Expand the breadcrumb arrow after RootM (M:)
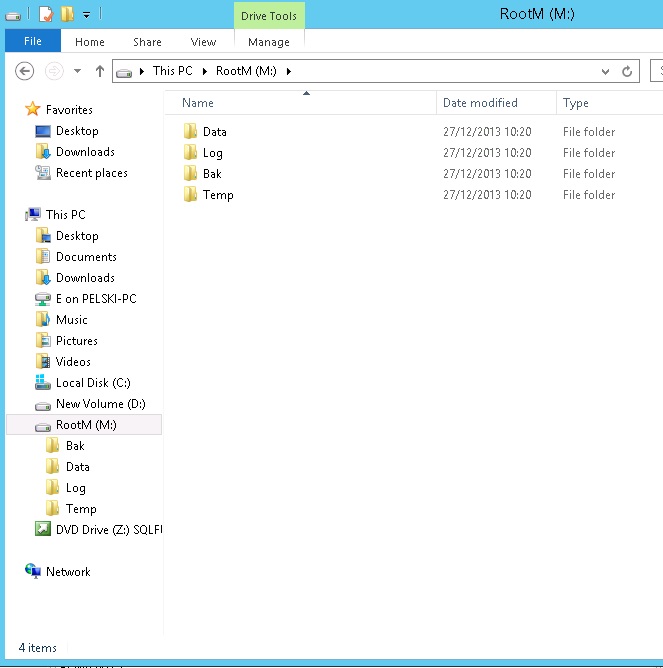663x668 pixels. 289,71
